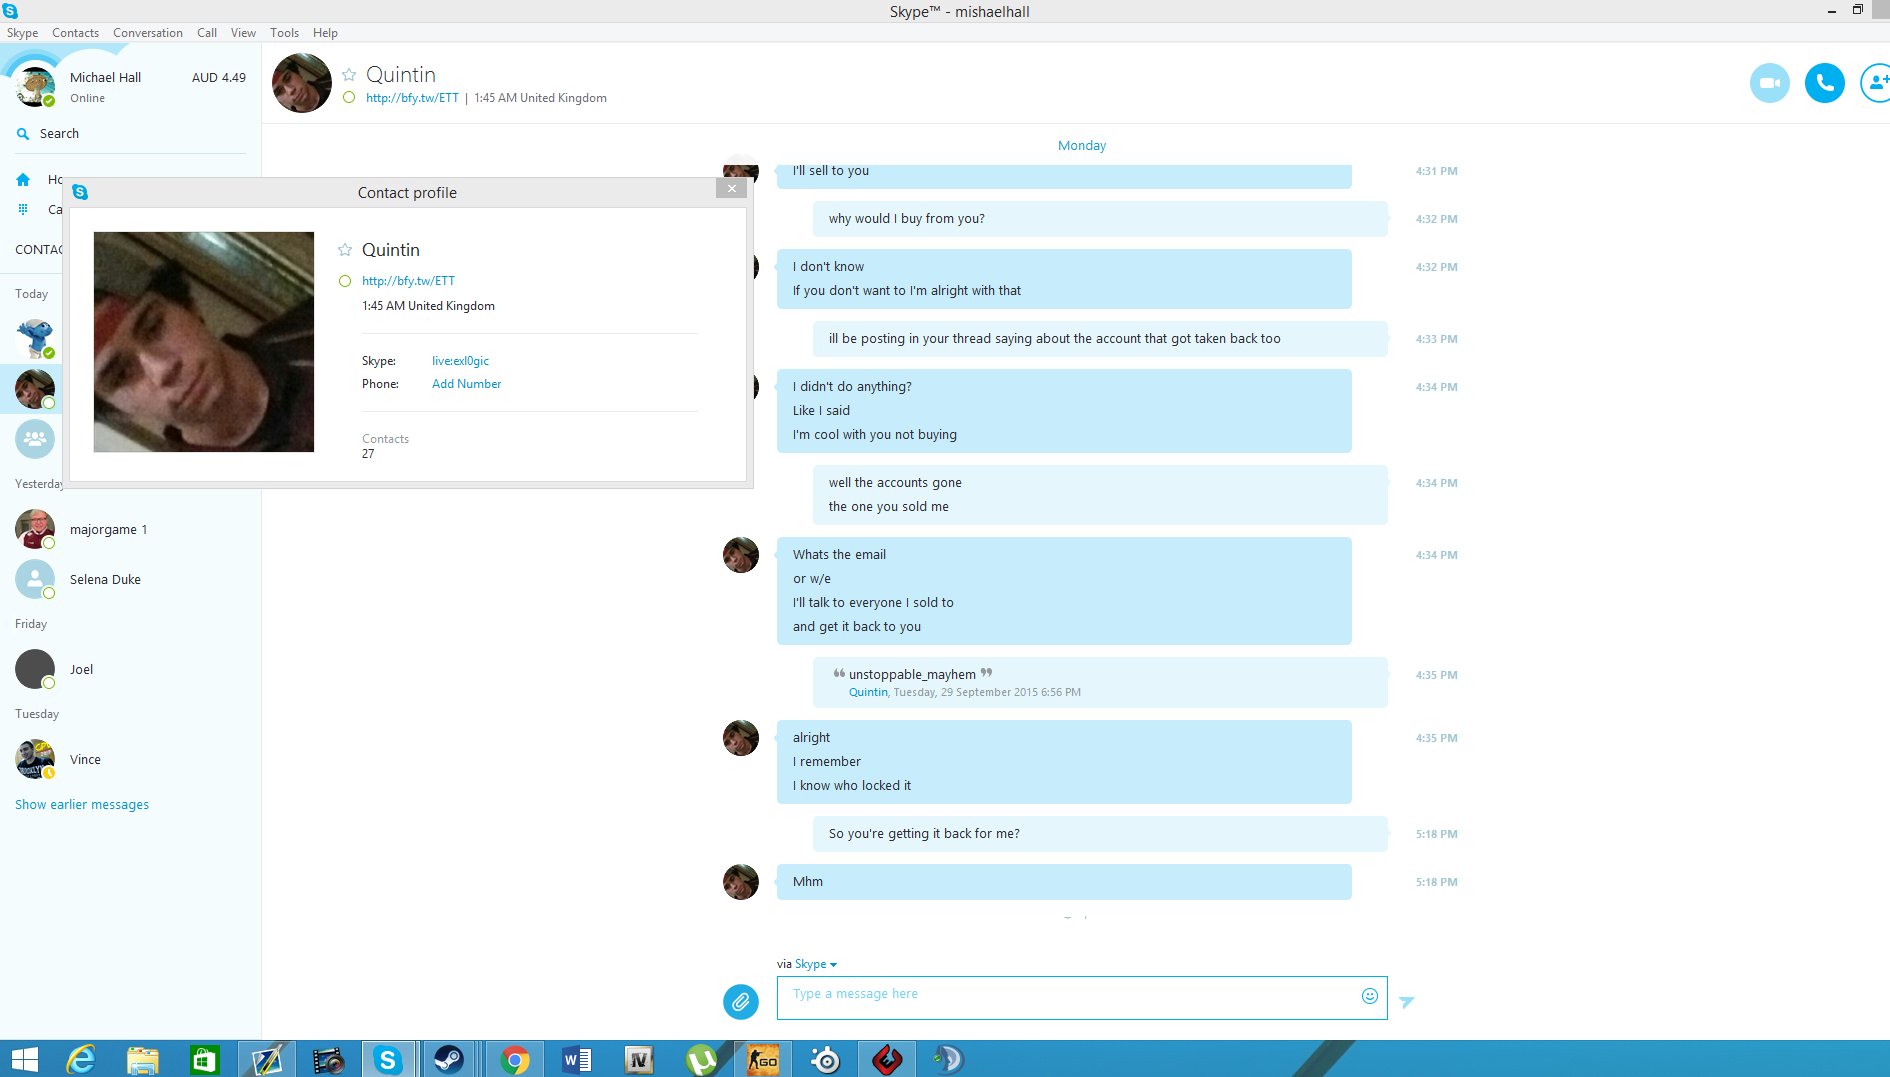The height and width of the screenshot is (1077, 1890).
Task: Start a video call with Quintin
Action: click(1769, 83)
